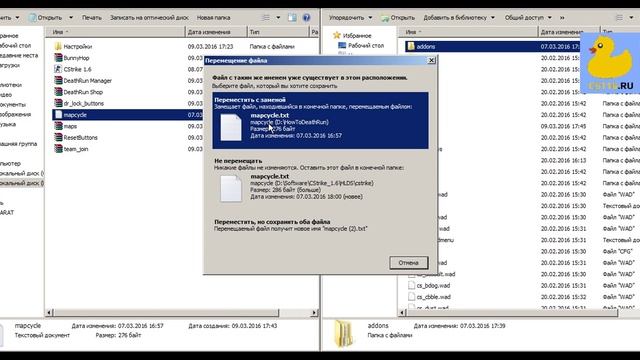Open the view options dropdown arrow in left window
The height and width of the screenshot is (360, 640).
tap(278, 18)
